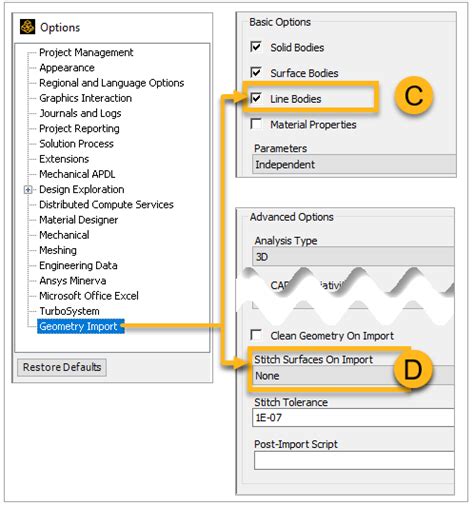
Task: Uncheck the Solid Bodies checkbox
Action: pos(256,47)
